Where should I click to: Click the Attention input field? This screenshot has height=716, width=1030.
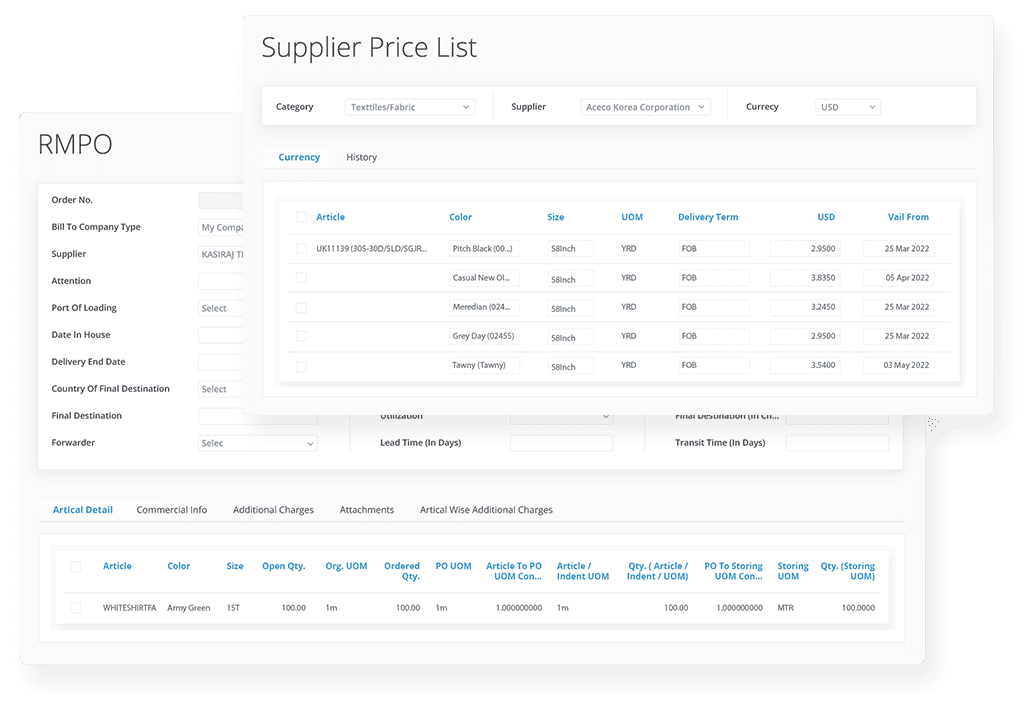click(x=221, y=281)
